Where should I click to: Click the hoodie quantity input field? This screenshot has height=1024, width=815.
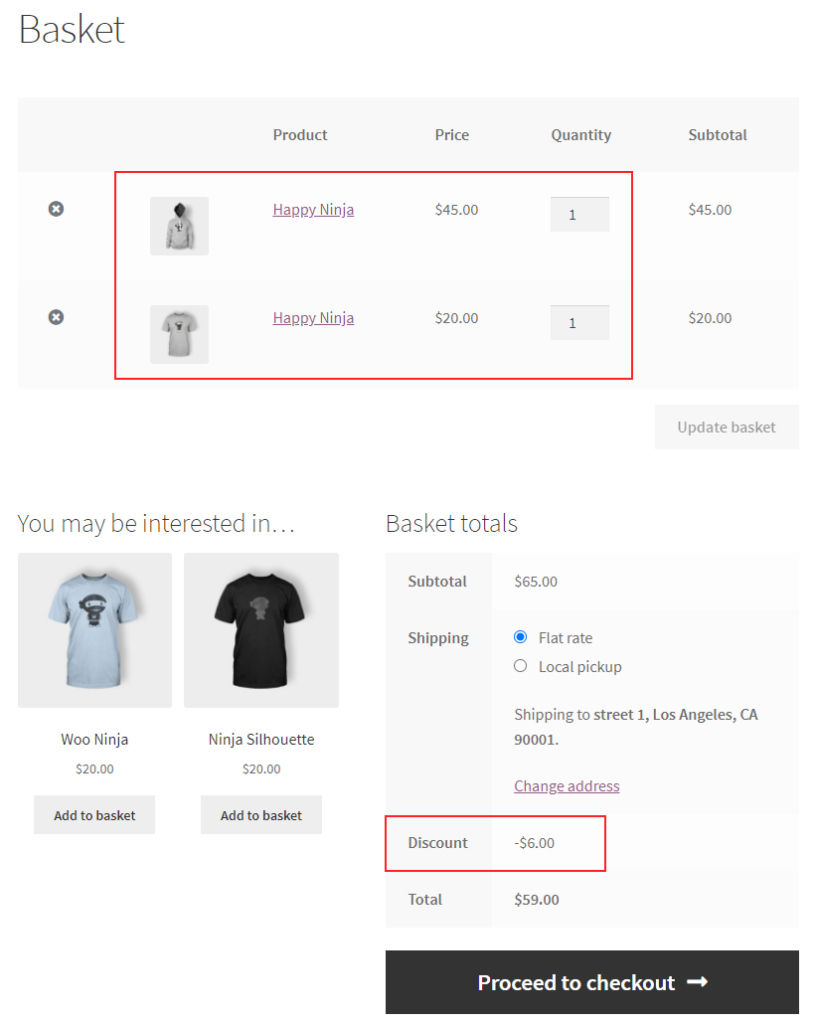coord(579,213)
